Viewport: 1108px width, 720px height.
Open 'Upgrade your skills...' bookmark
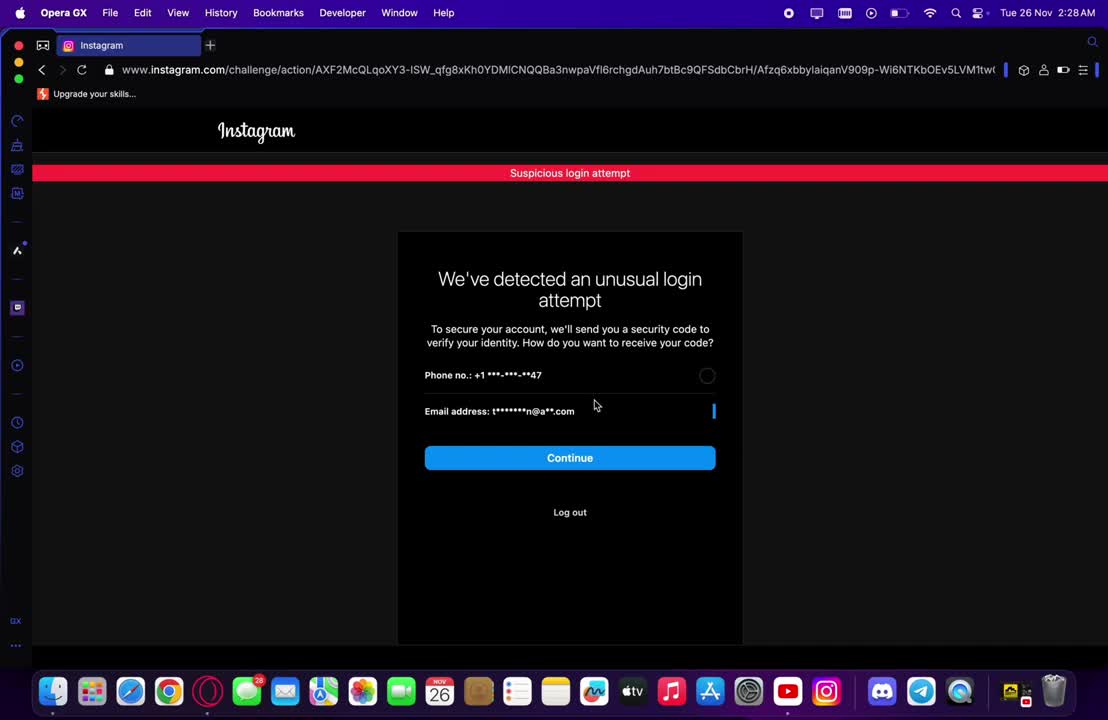coord(87,94)
